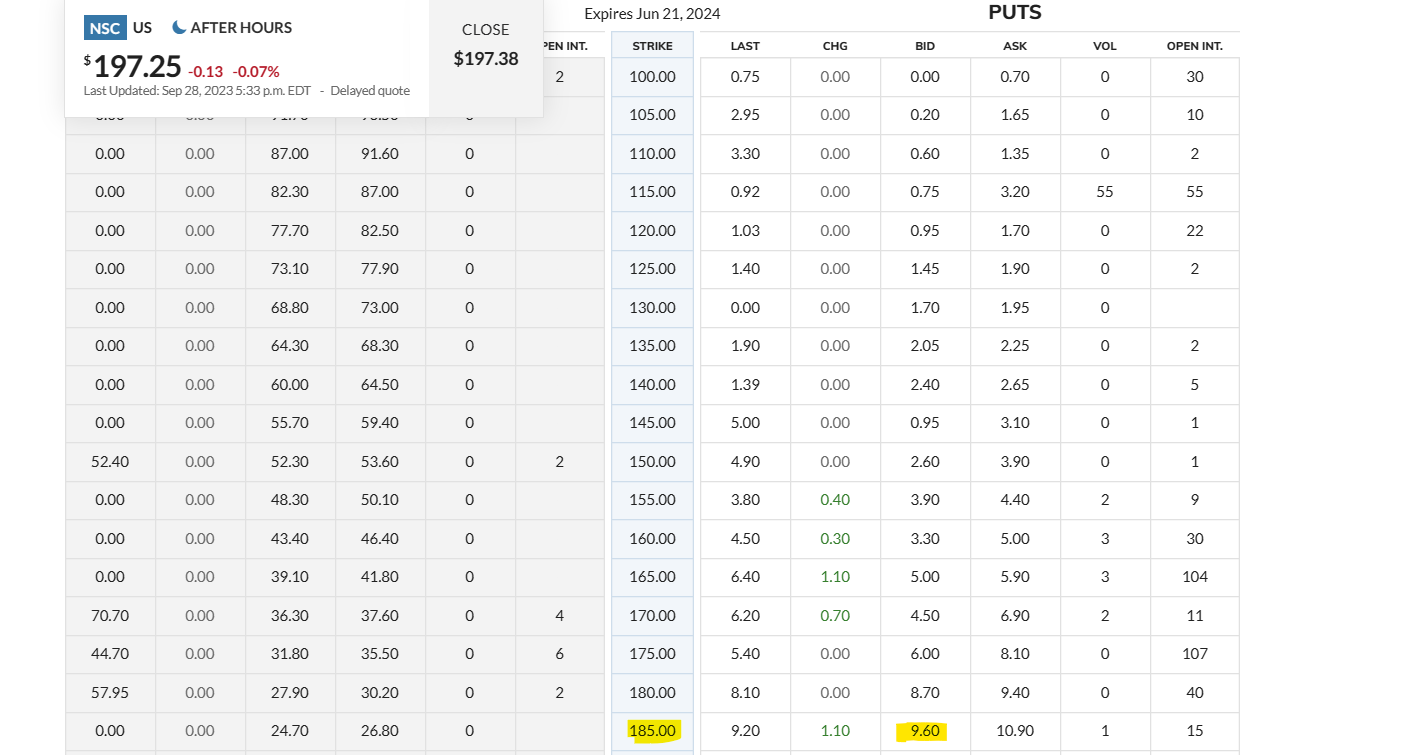Click the After Hours moon icon
Image resolution: width=1402 pixels, height=755 pixels.
point(179,27)
